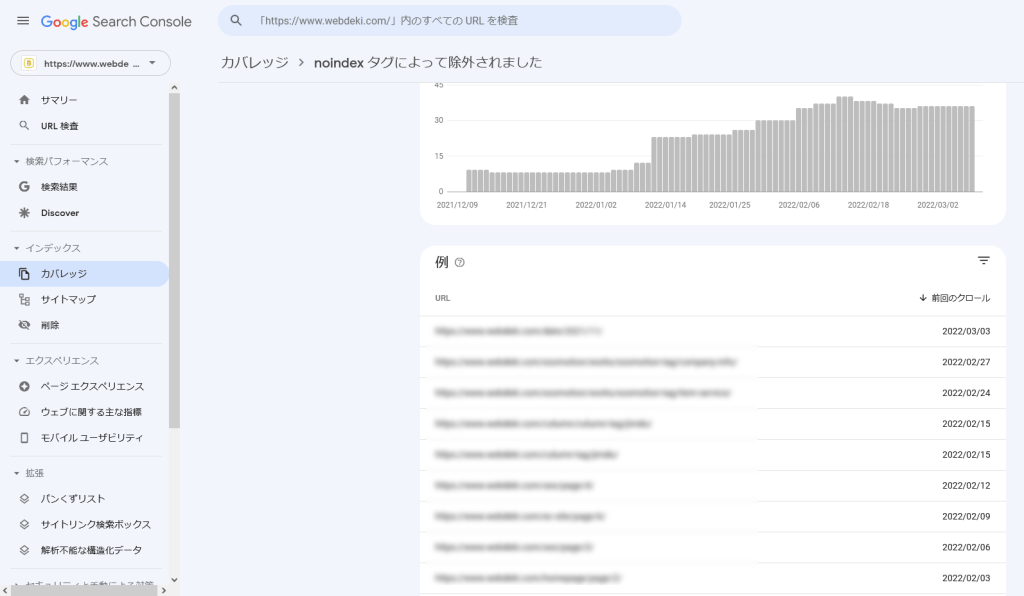Open ウェブに関する主な指標 report
Viewport: 1024px width, 596px height.
point(91,412)
